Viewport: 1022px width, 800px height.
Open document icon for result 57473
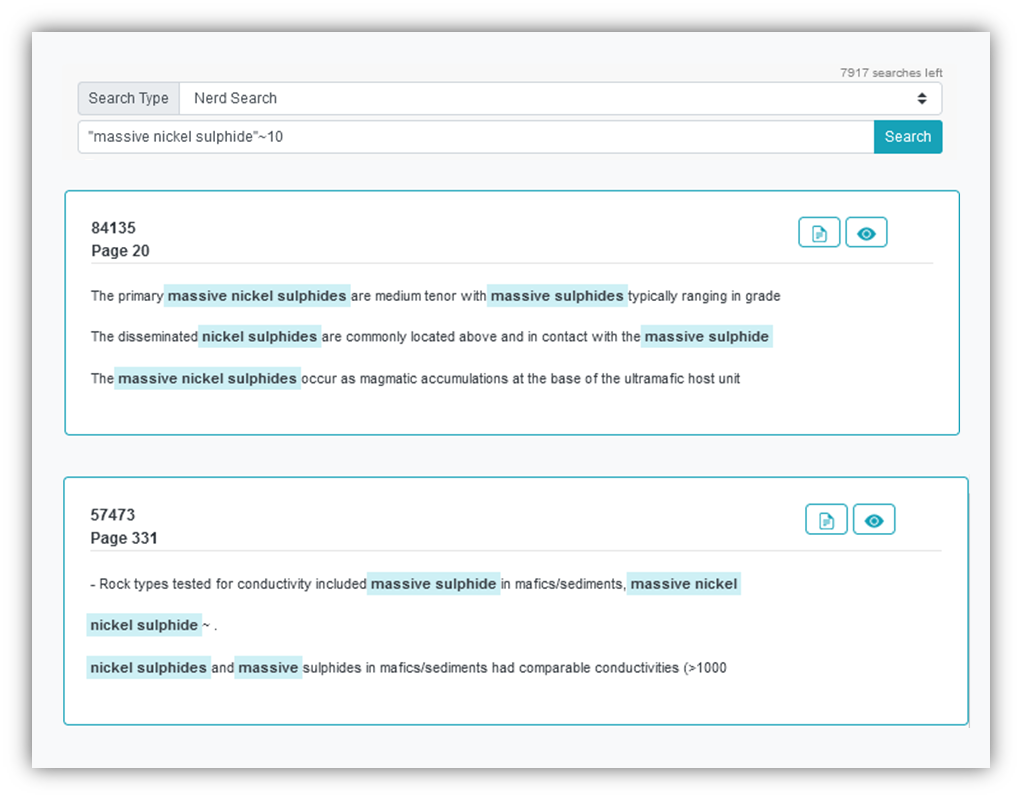pyautogui.click(x=826, y=520)
